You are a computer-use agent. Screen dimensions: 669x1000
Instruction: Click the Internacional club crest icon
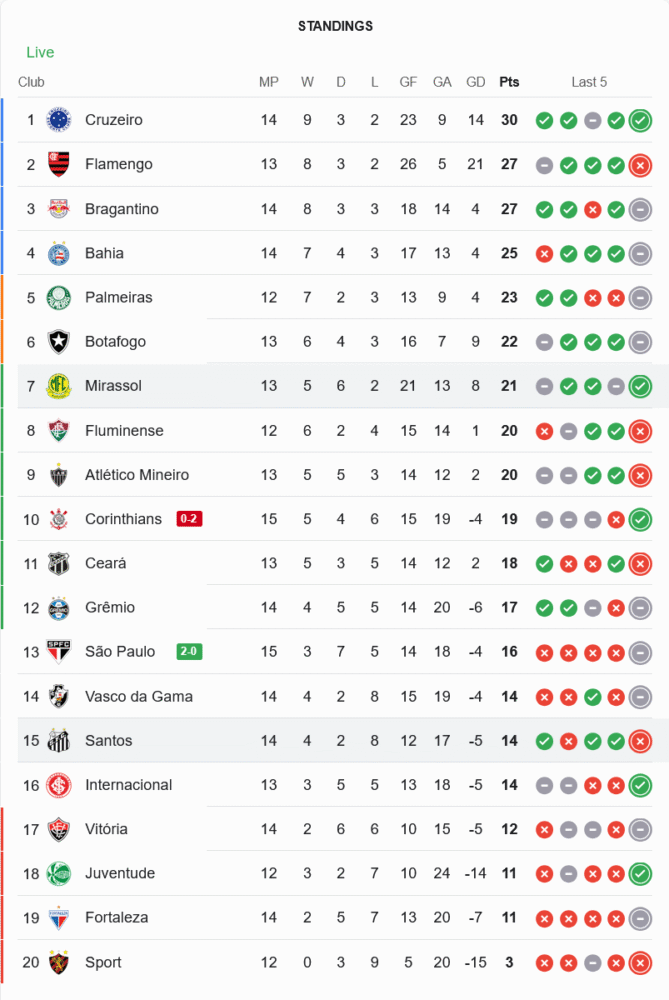pos(59,785)
